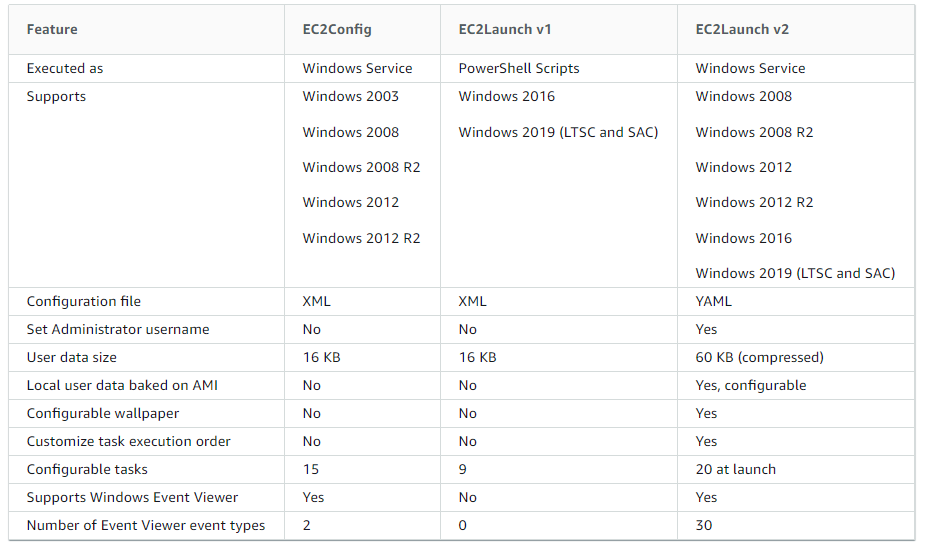Click the Executed as row label
This screenshot has height=550, width=925.
[65, 68]
